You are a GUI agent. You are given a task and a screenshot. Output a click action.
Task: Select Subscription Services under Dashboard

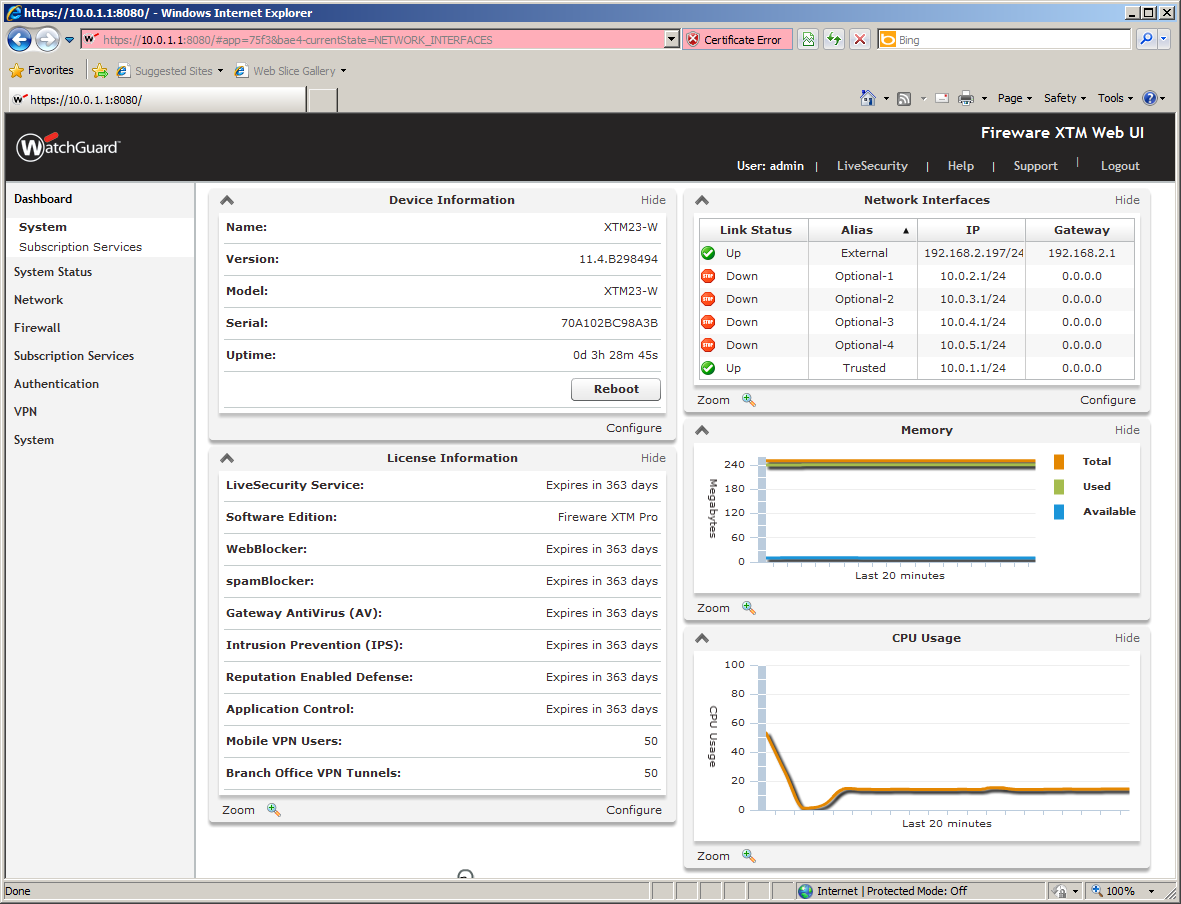click(x=81, y=247)
